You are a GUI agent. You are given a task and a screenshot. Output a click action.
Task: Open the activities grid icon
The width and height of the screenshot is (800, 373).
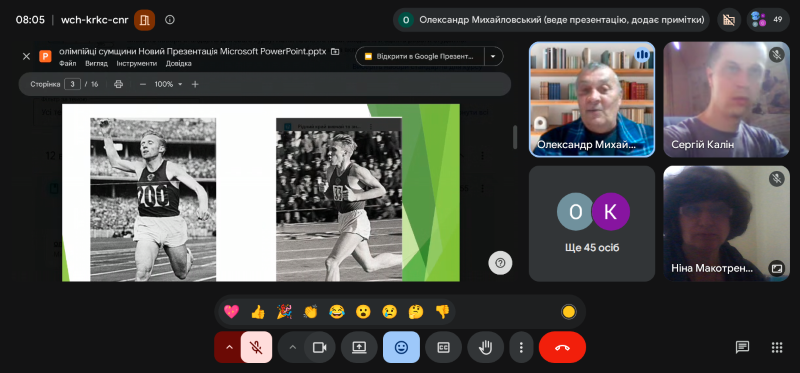point(777,347)
